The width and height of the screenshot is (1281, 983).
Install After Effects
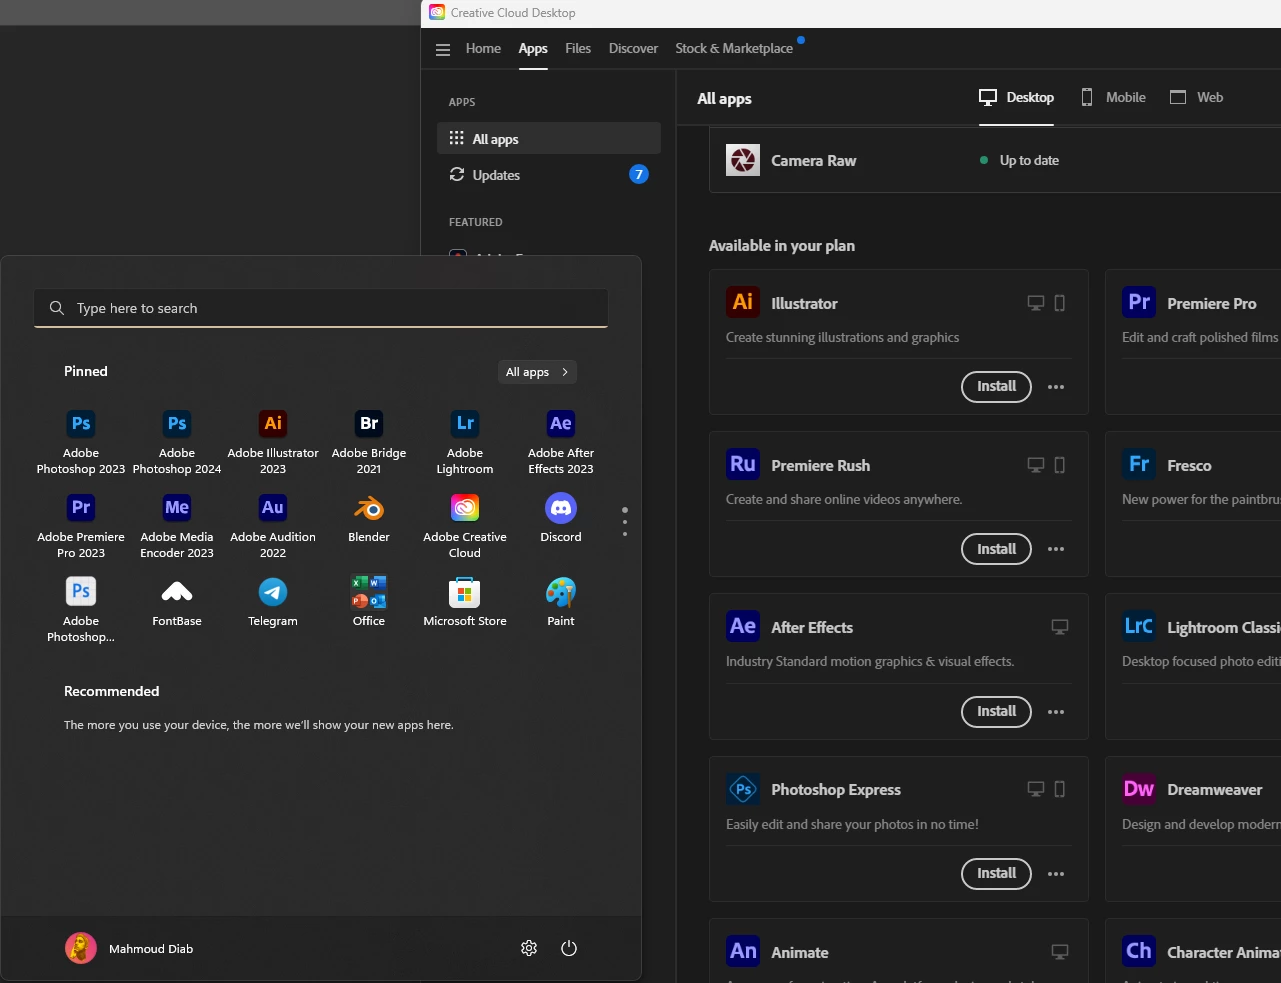(996, 711)
